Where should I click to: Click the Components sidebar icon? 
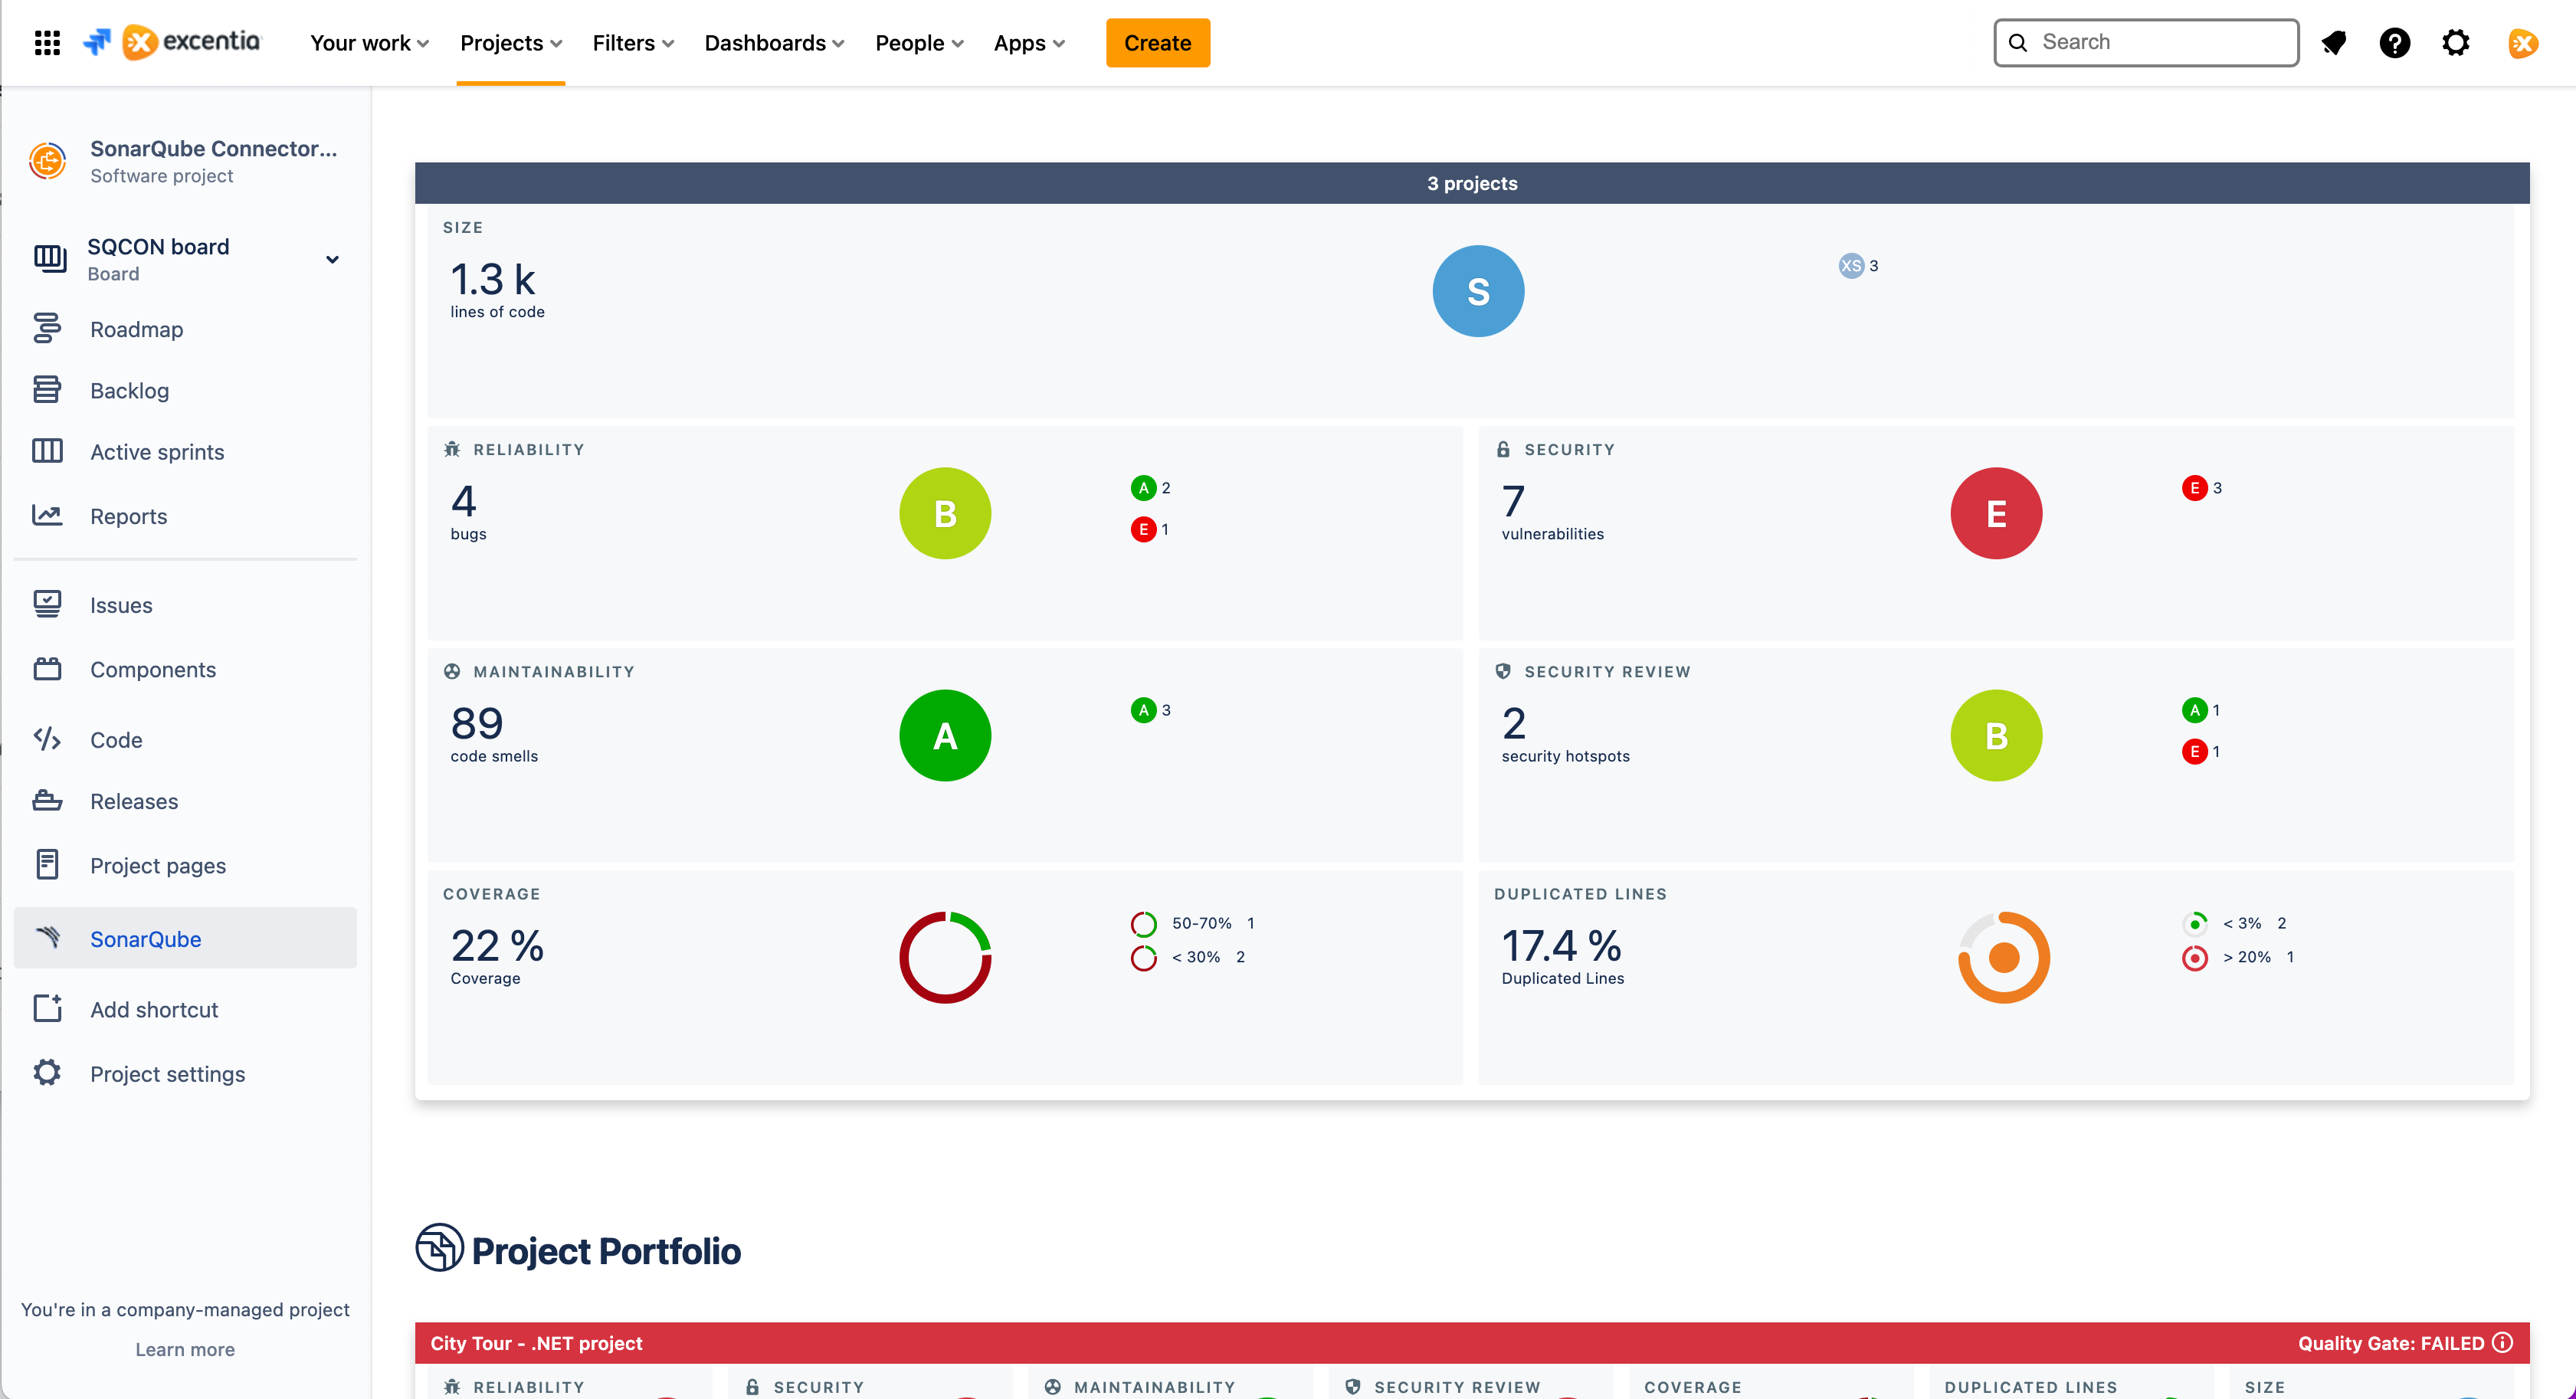click(x=47, y=669)
